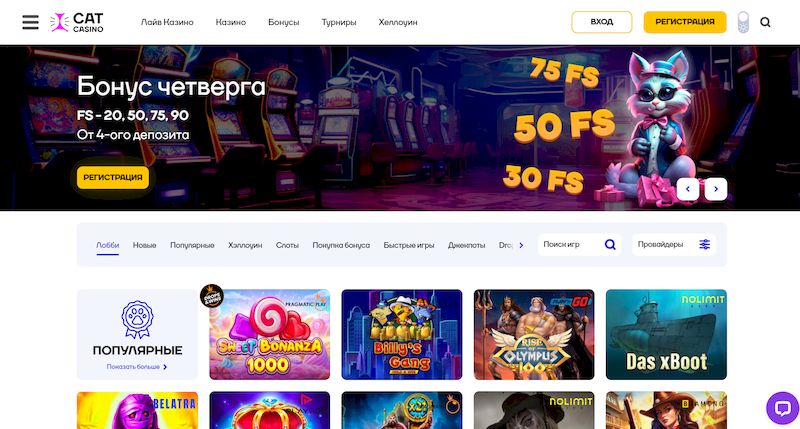Viewport: 800px width, 429px height.
Task: Open the live chat bubble
Action: [783, 408]
